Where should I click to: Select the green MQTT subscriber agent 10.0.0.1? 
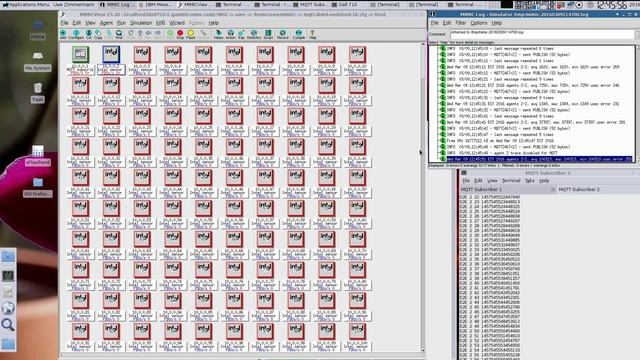80,55
